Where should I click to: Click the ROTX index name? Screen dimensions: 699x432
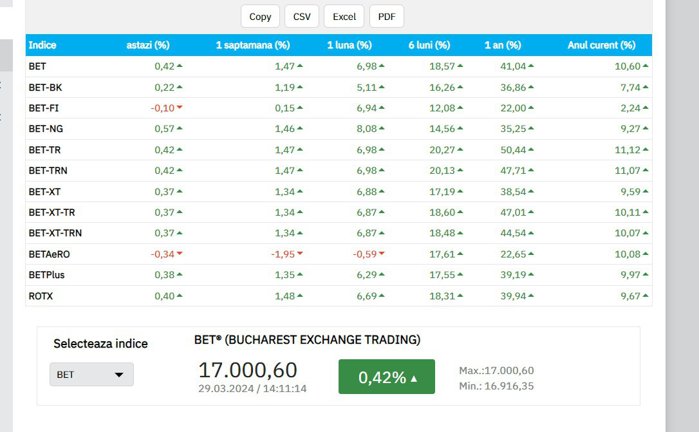pos(41,296)
